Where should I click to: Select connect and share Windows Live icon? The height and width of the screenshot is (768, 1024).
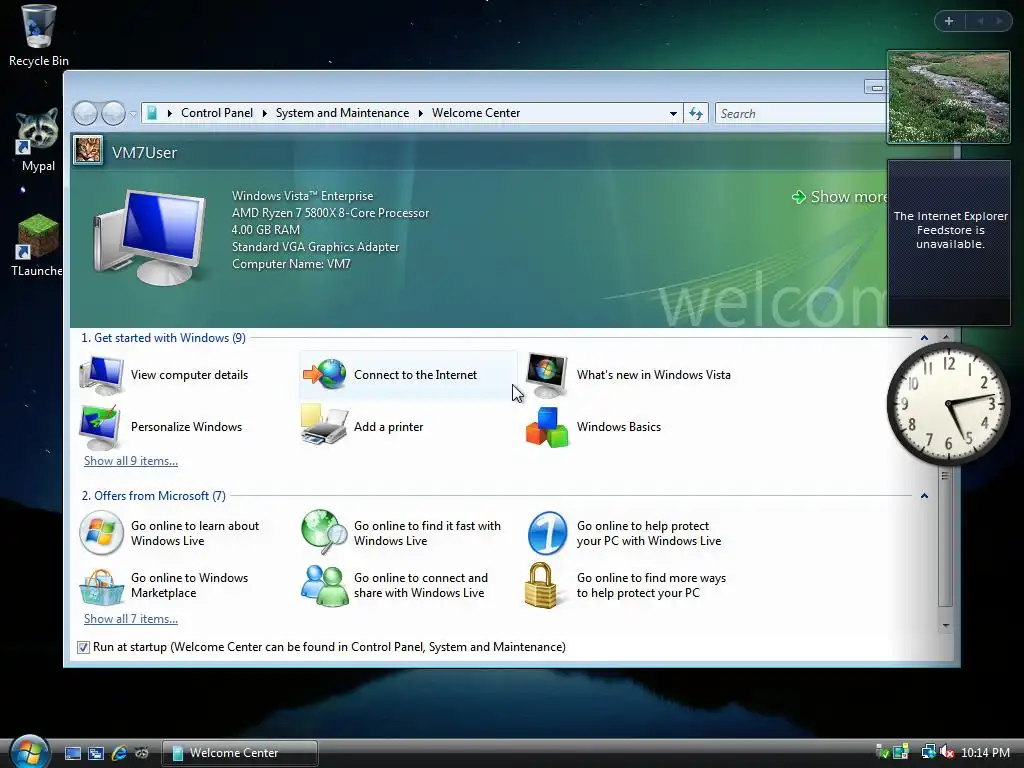324,586
